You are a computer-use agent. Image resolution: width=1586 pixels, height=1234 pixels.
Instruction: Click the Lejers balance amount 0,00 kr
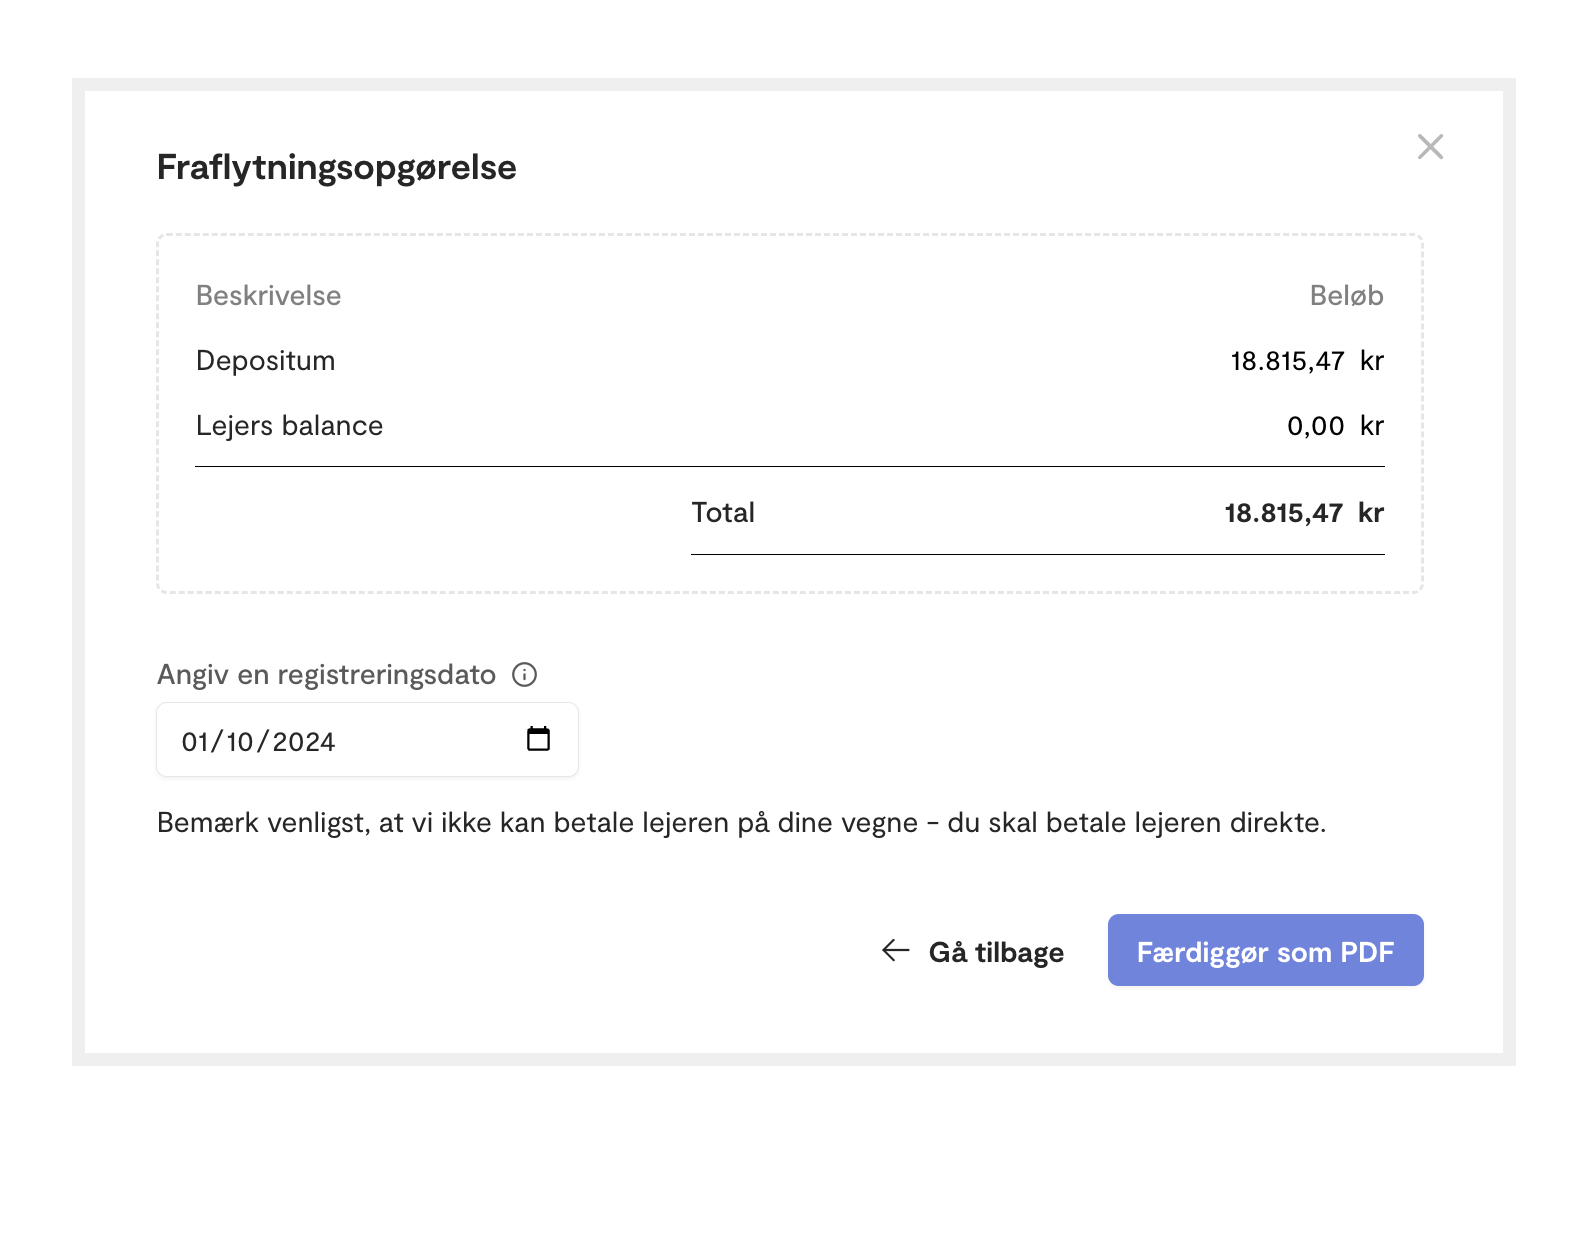point(1336,426)
